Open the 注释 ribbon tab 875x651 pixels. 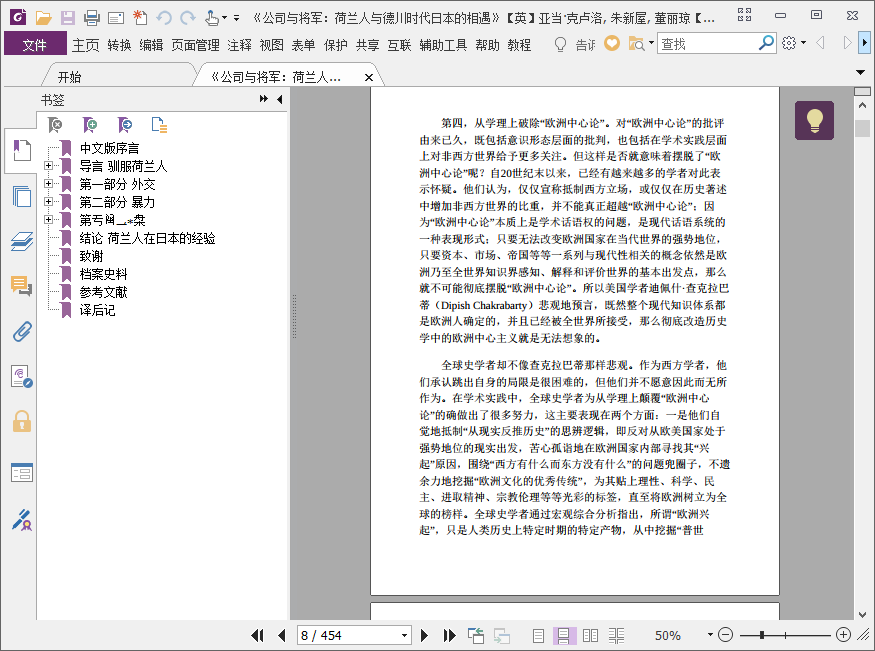pyautogui.click(x=239, y=45)
